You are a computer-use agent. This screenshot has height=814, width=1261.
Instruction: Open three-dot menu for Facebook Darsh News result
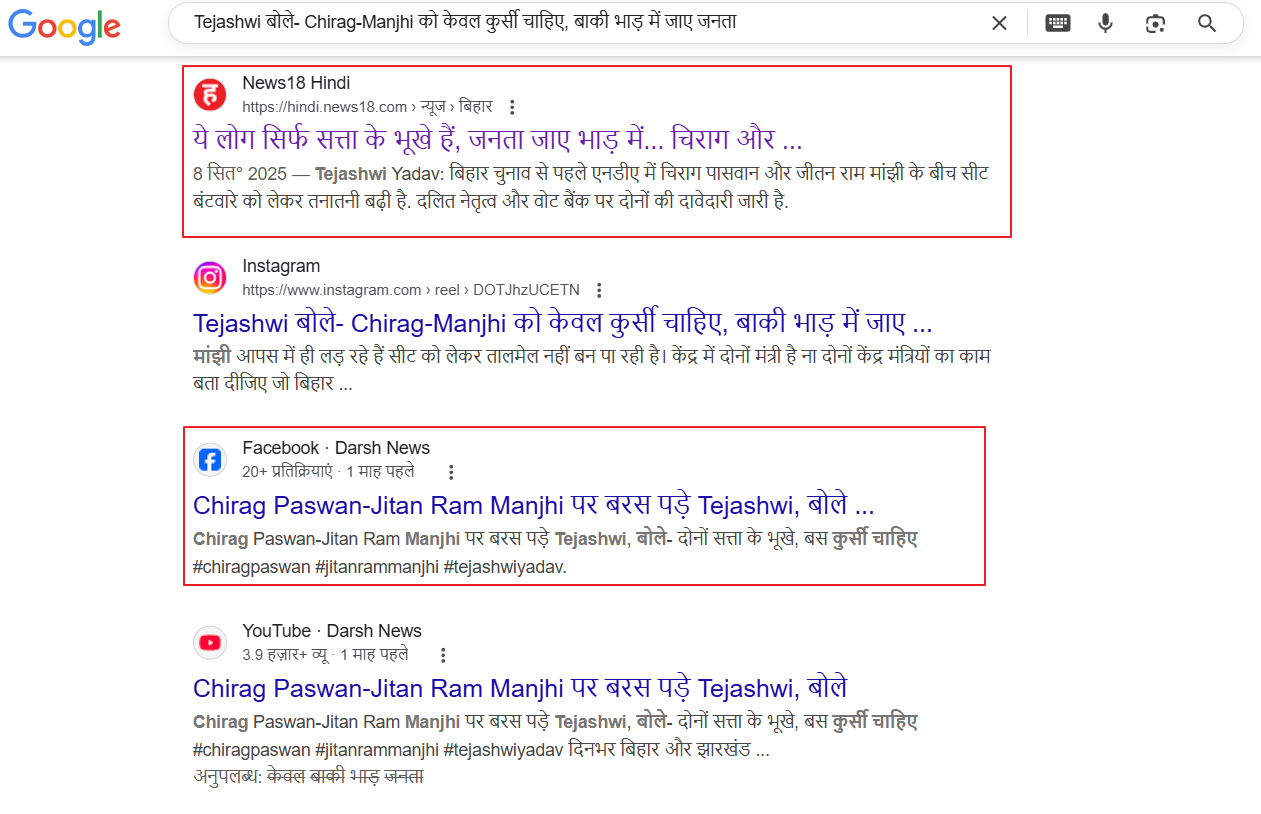(x=451, y=472)
